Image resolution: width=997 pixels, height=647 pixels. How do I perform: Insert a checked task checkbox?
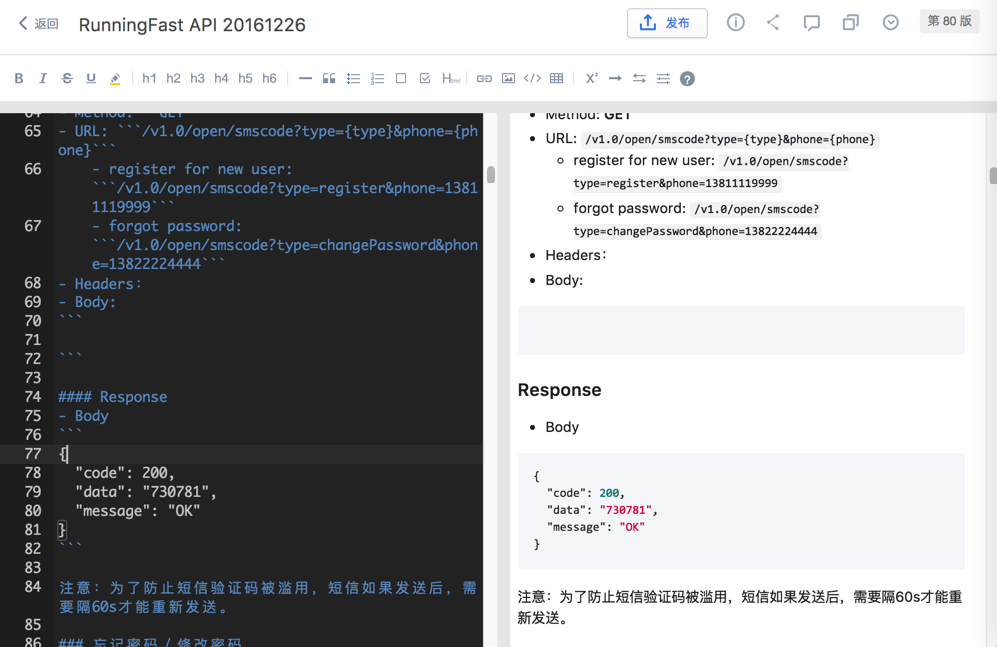[x=425, y=78]
